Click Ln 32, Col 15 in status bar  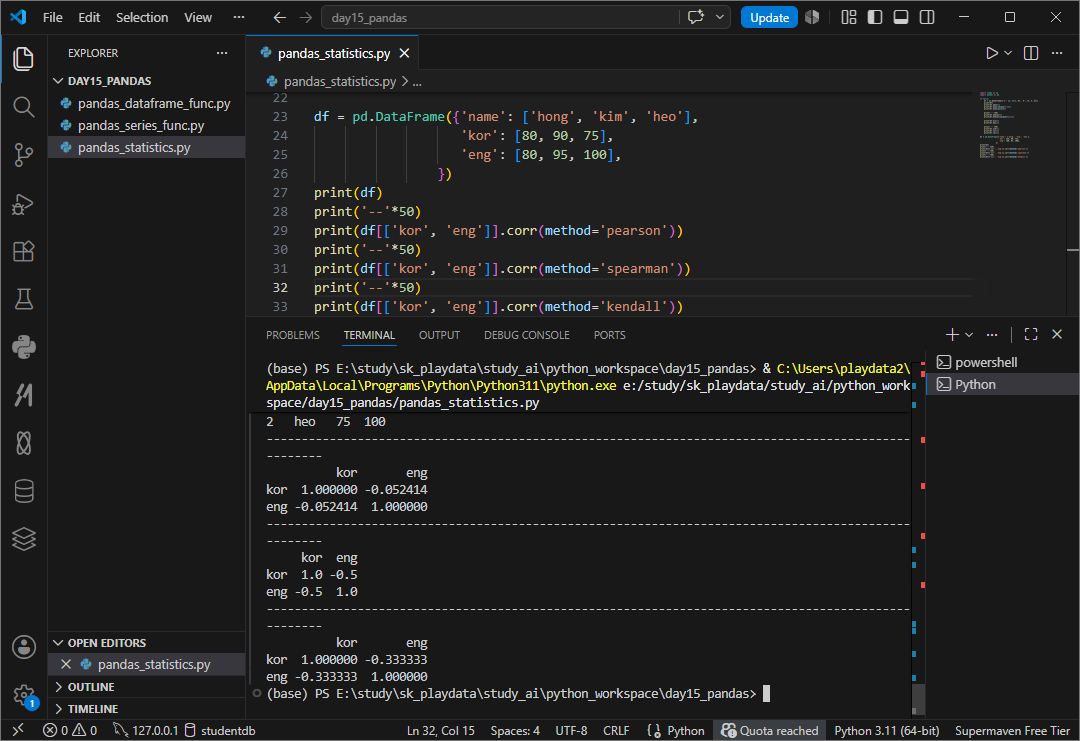(x=441, y=730)
